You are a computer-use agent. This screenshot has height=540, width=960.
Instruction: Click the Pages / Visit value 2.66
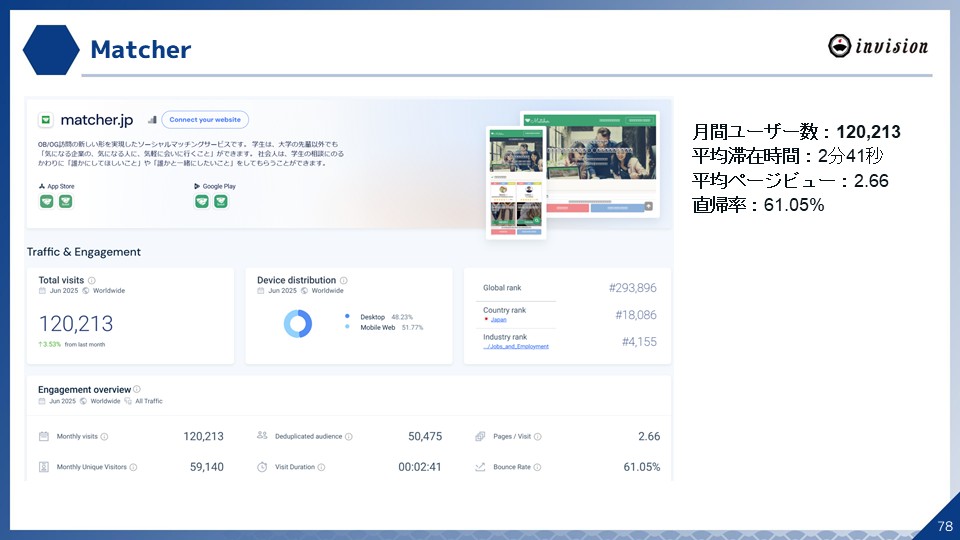coord(649,437)
